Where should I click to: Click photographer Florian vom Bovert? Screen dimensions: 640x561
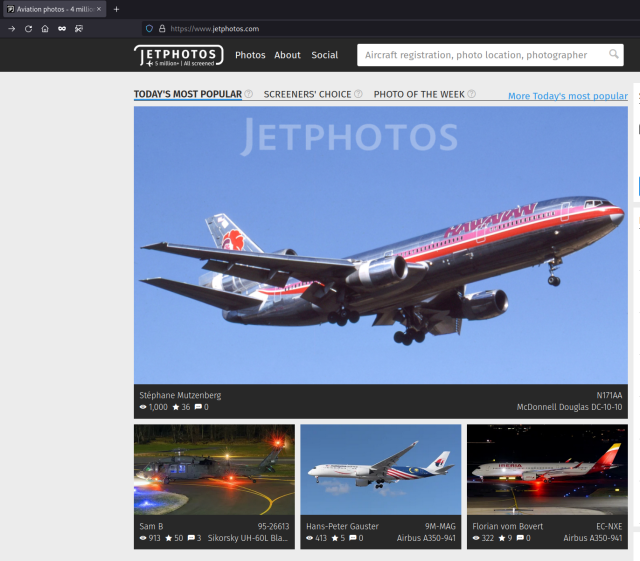pos(507,526)
